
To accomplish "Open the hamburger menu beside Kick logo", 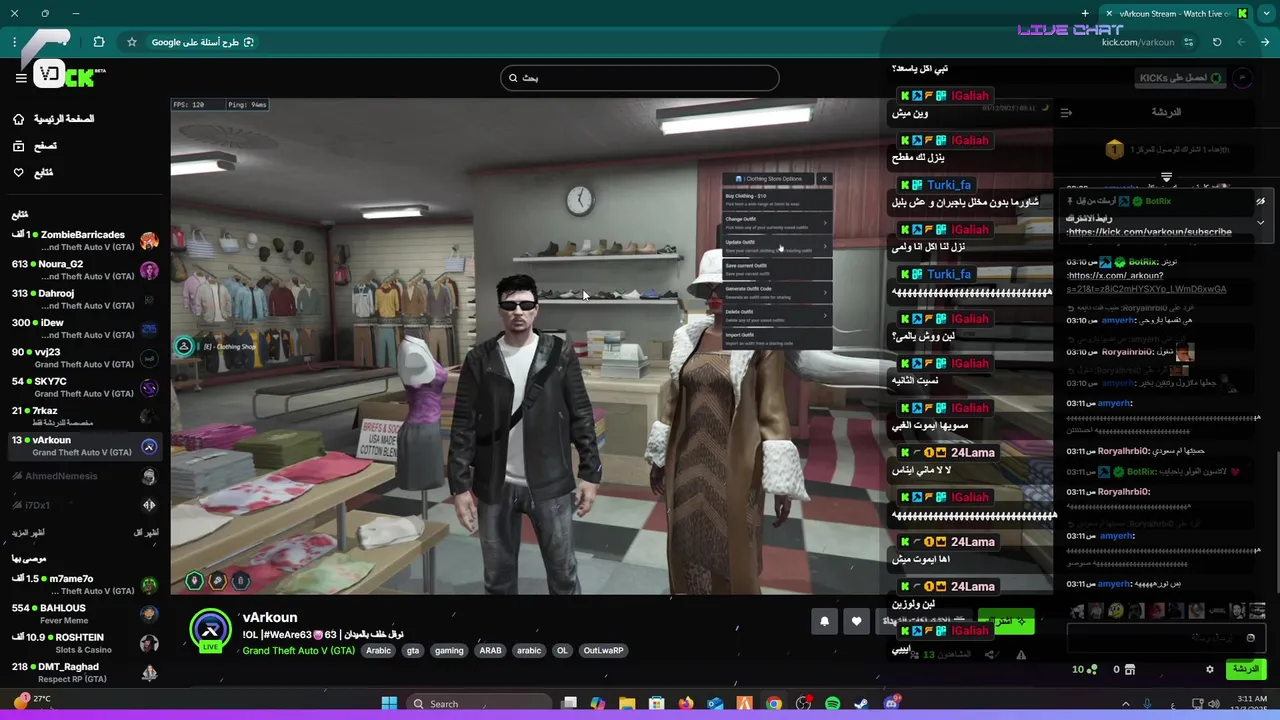I will (x=20, y=77).
